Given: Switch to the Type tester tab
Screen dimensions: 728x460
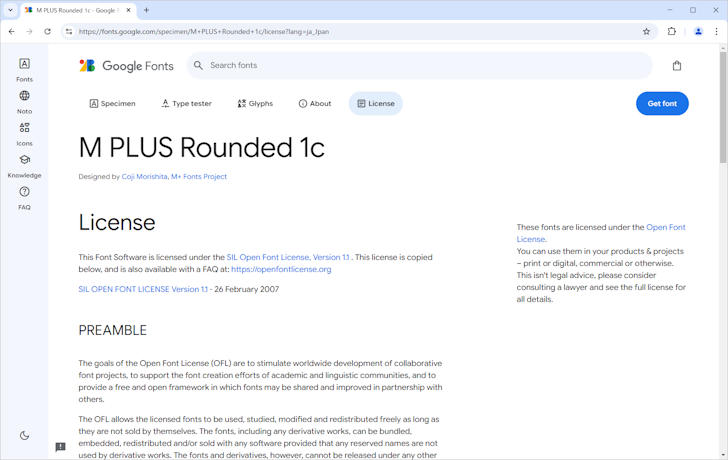Looking at the screenshot, I should point(186,104).
